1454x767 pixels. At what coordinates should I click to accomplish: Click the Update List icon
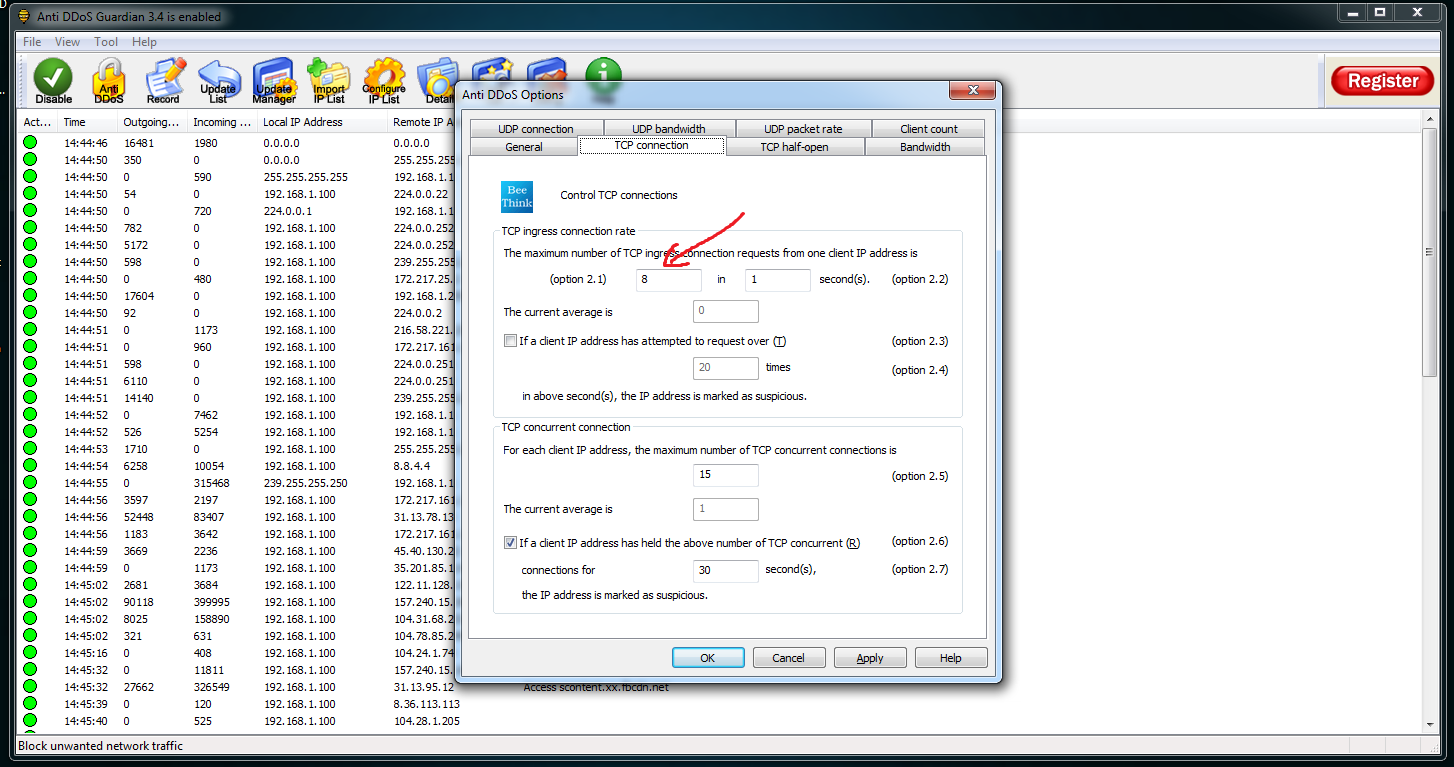(x=218, y=81)
